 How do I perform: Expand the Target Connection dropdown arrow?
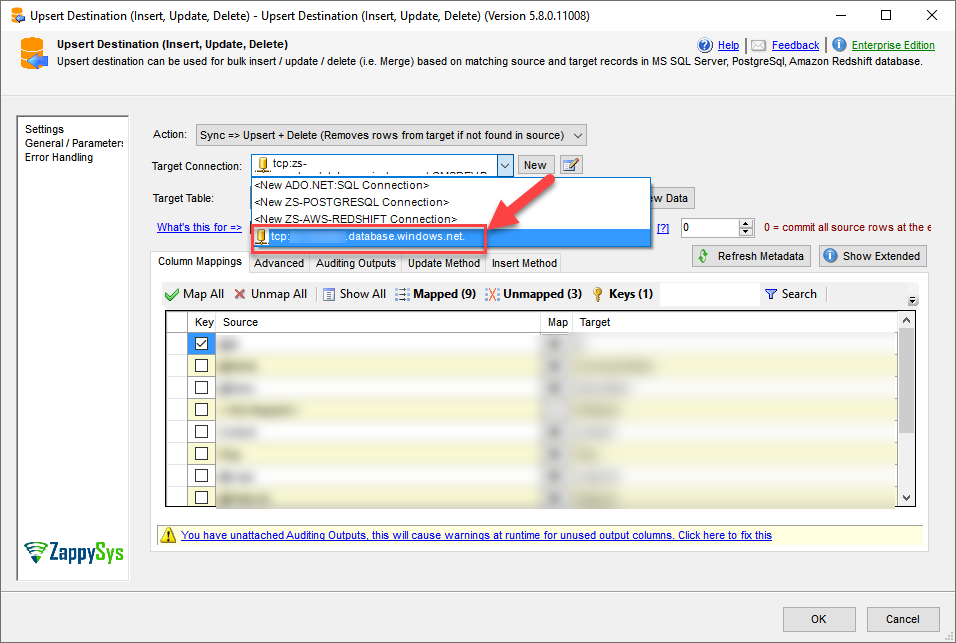click(x=505, y=165)
